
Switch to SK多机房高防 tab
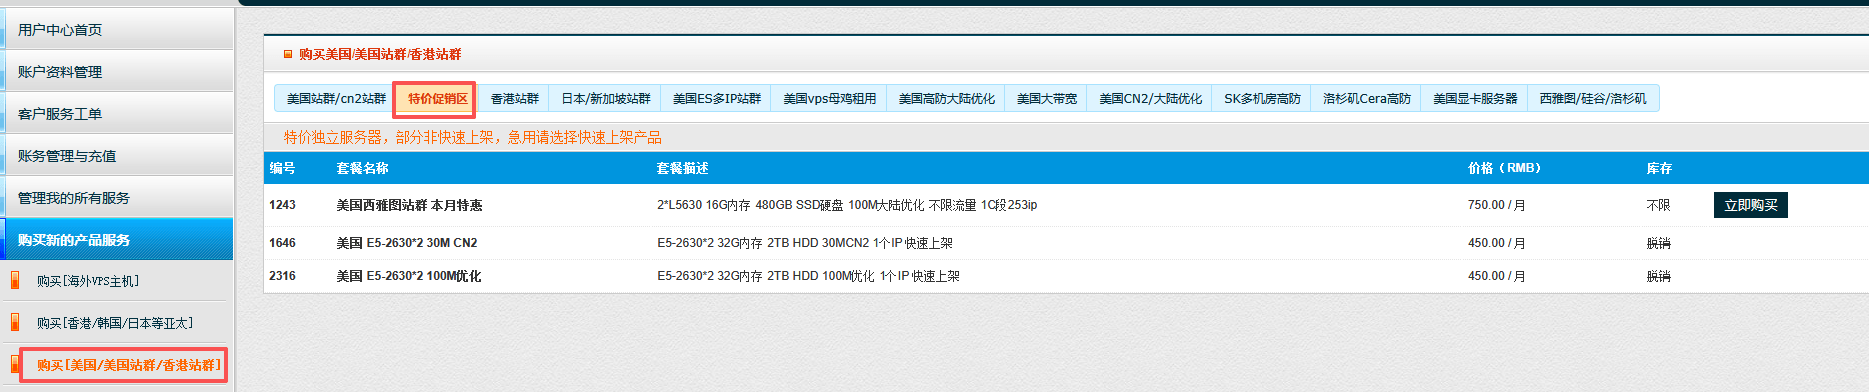(x=1262, y=98)
